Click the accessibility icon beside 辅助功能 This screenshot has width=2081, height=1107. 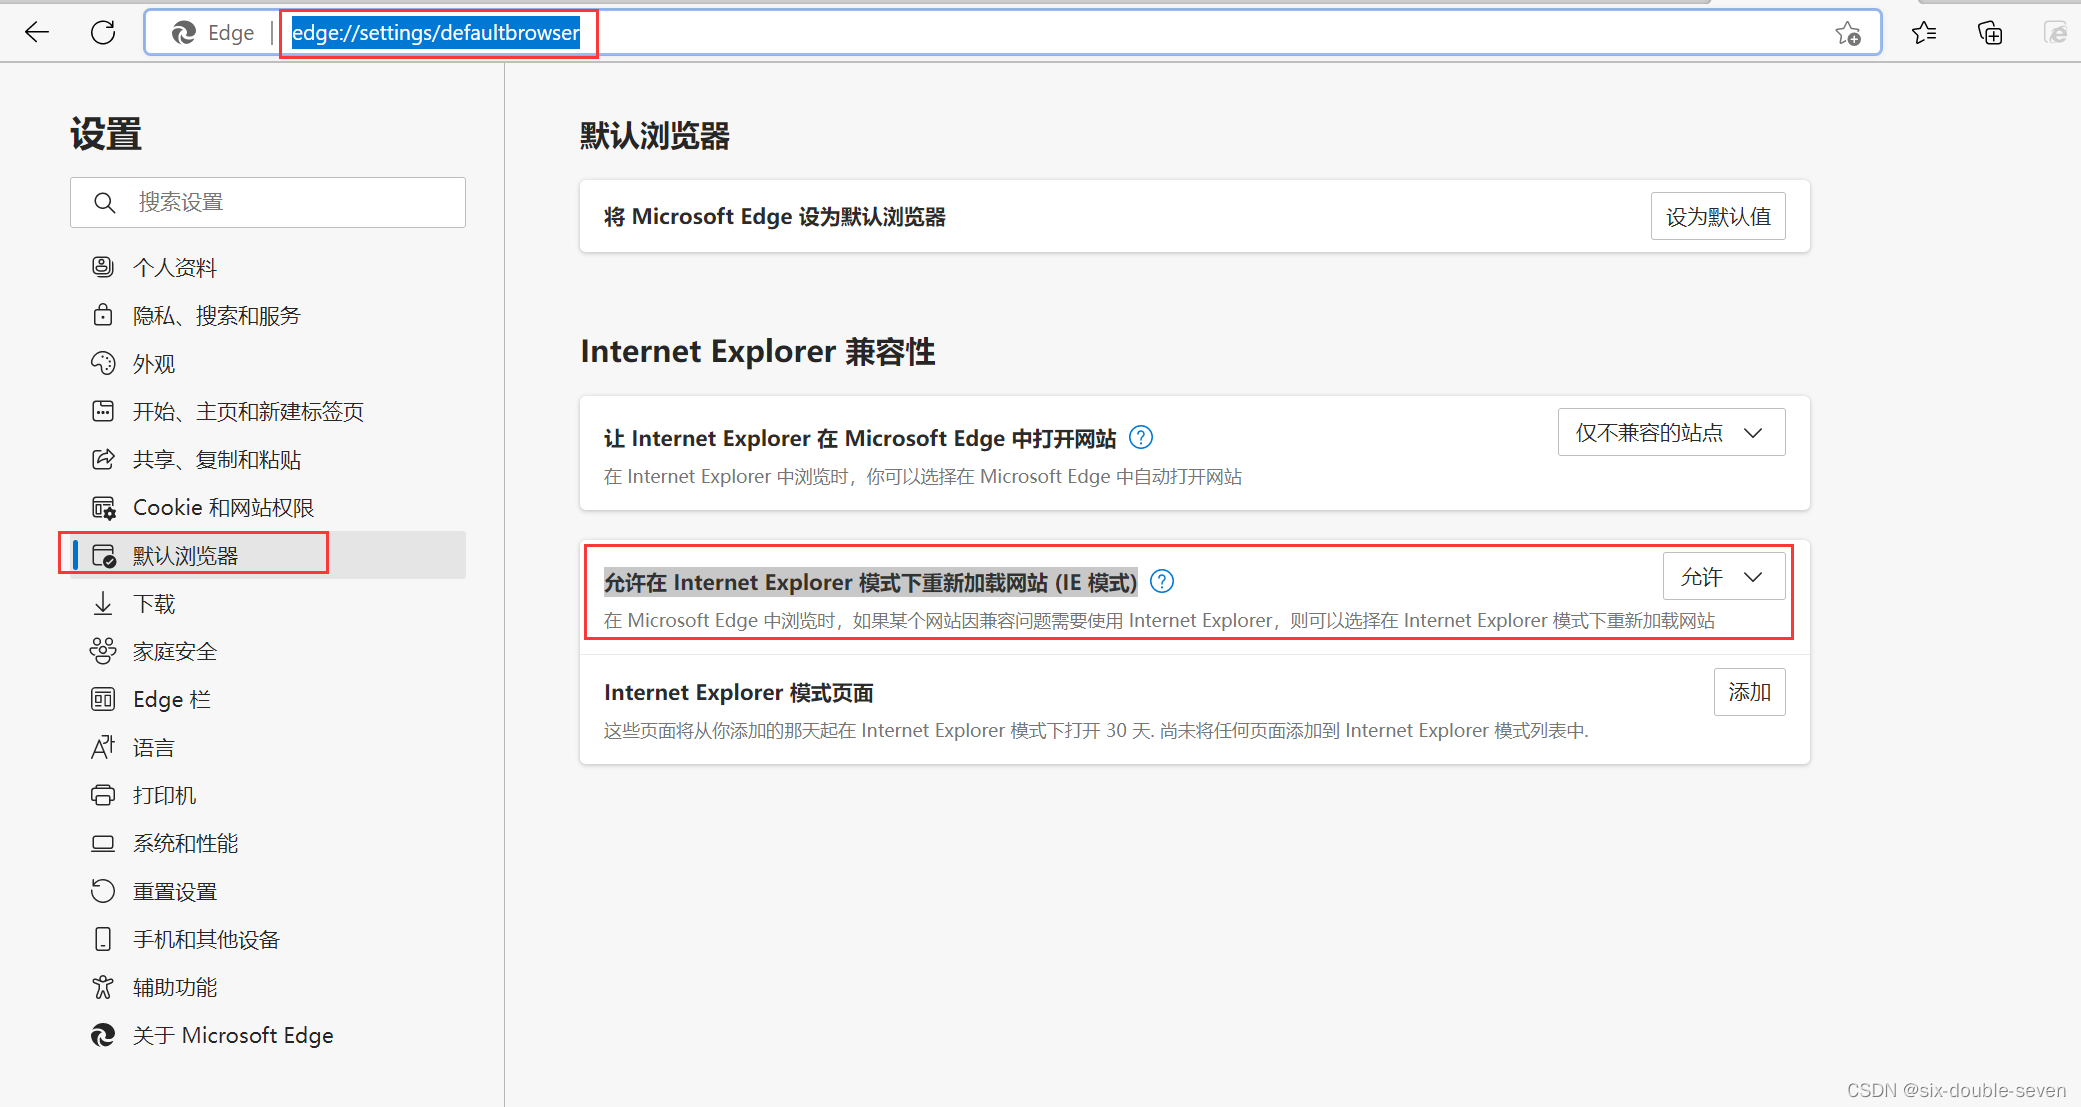point(103,987)
